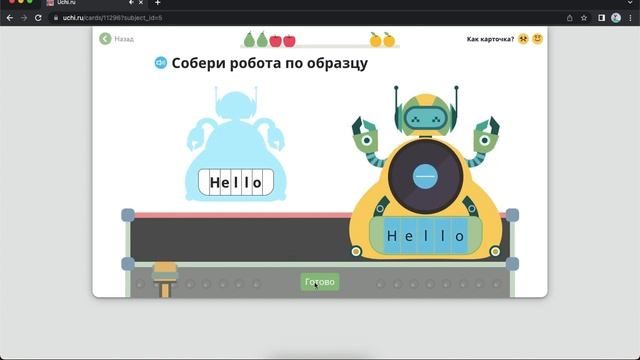Click the second red apple progress icon
Image resolution: width=640 pixels, height=360 pixels.
point(289,41)
